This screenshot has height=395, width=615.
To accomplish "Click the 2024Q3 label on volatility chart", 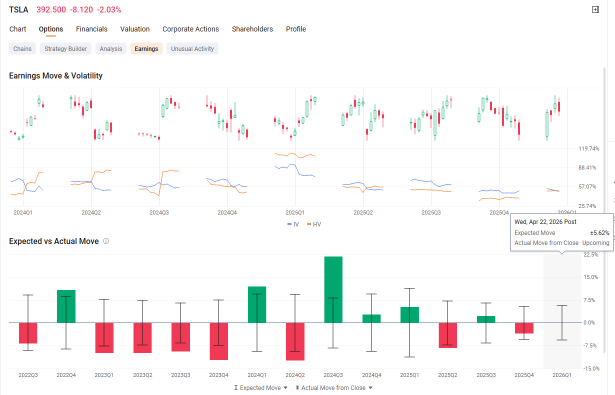I will (x=159, y=213).
